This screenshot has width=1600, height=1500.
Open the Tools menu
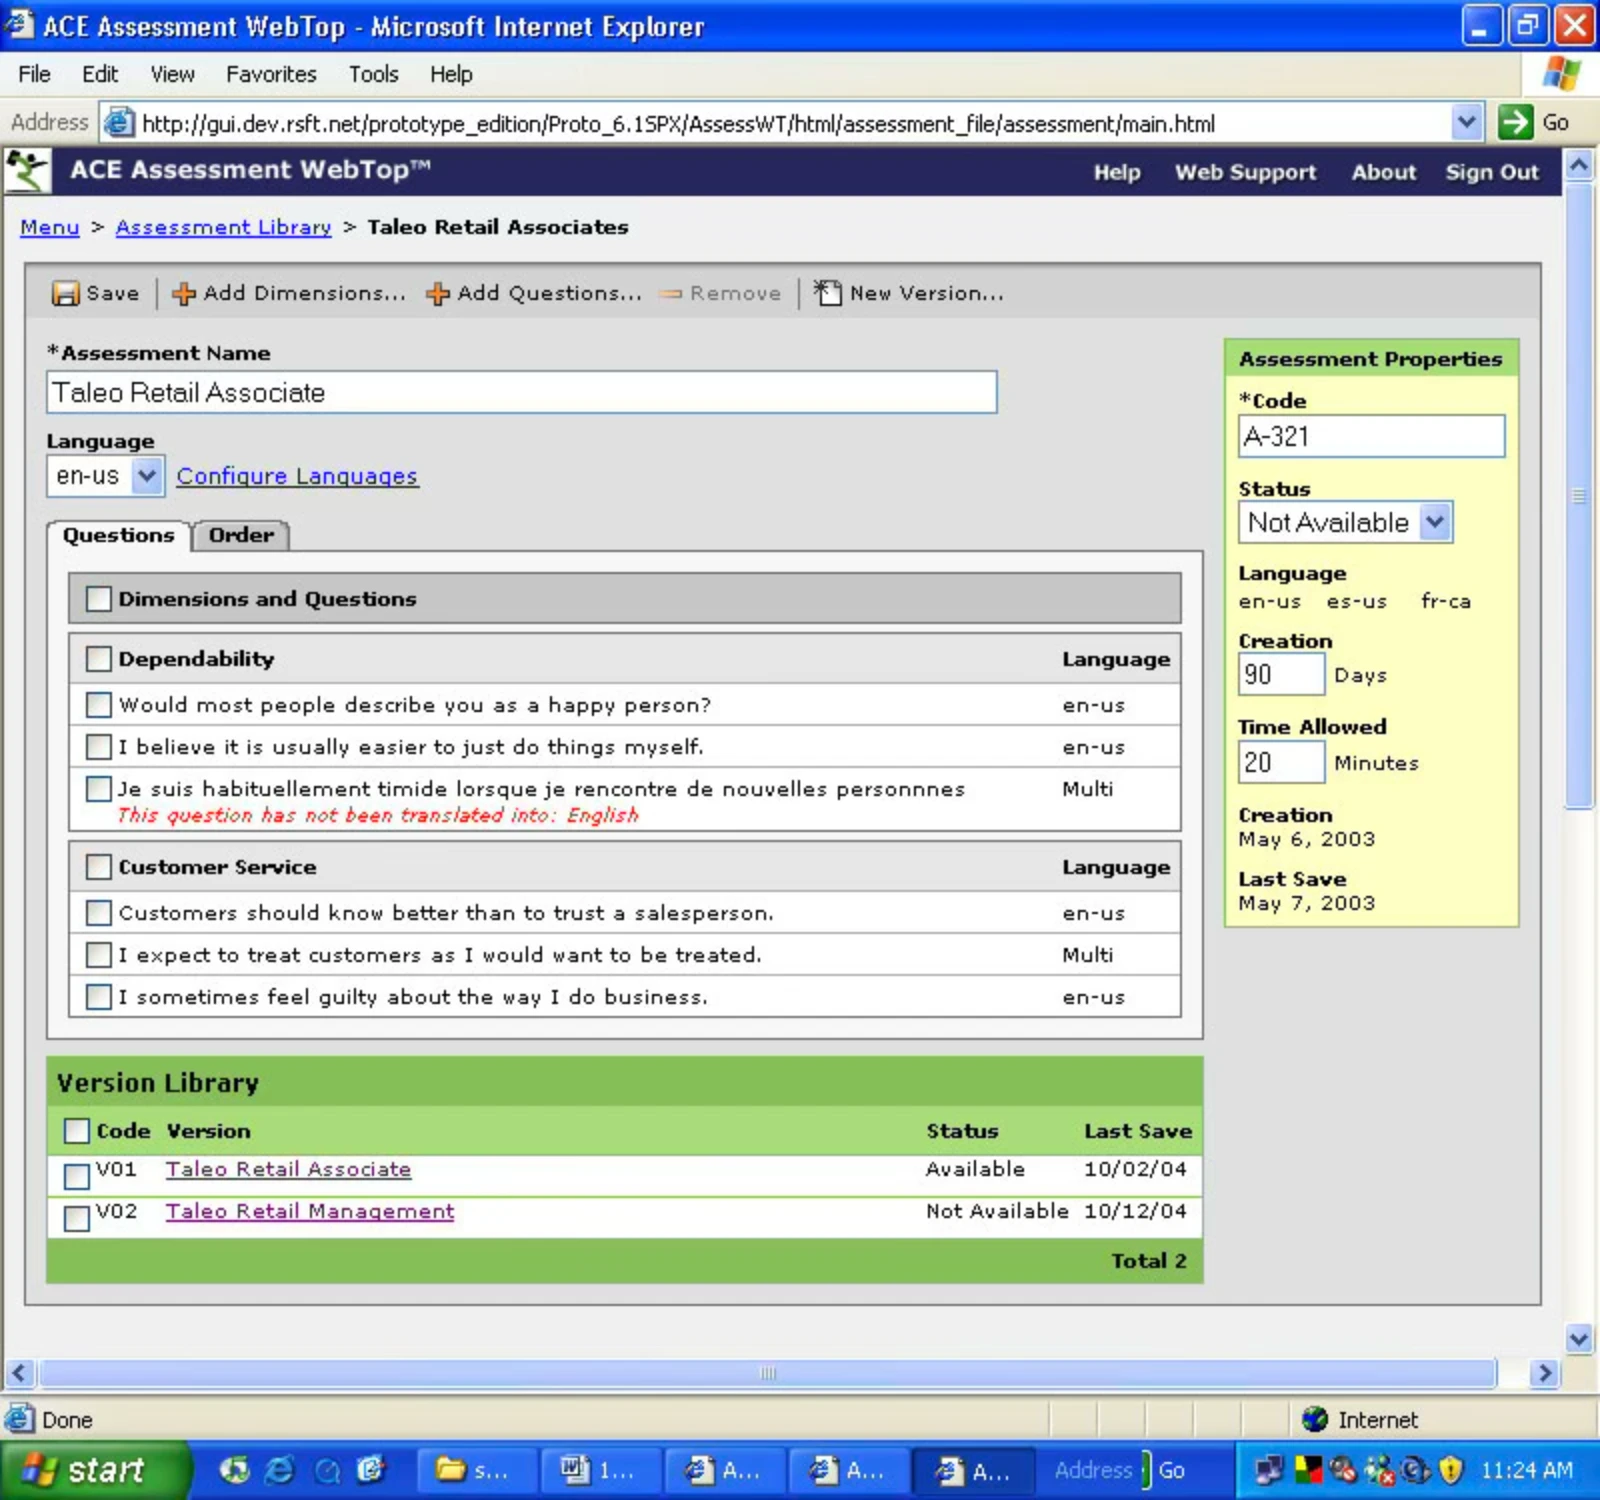pos(373,74)
